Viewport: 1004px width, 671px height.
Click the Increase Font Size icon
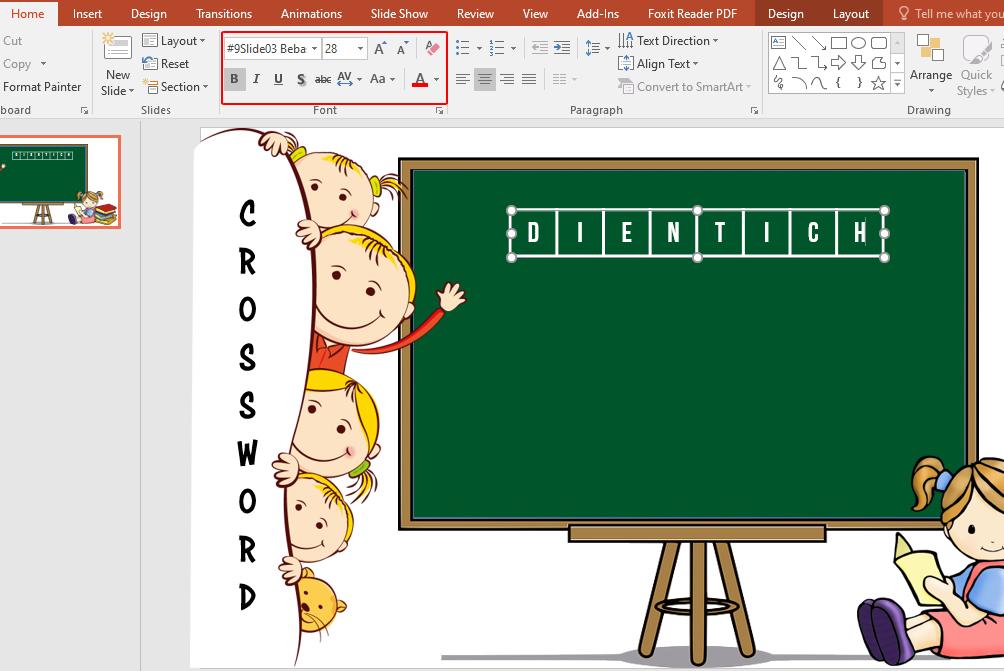tap(378, 47)
